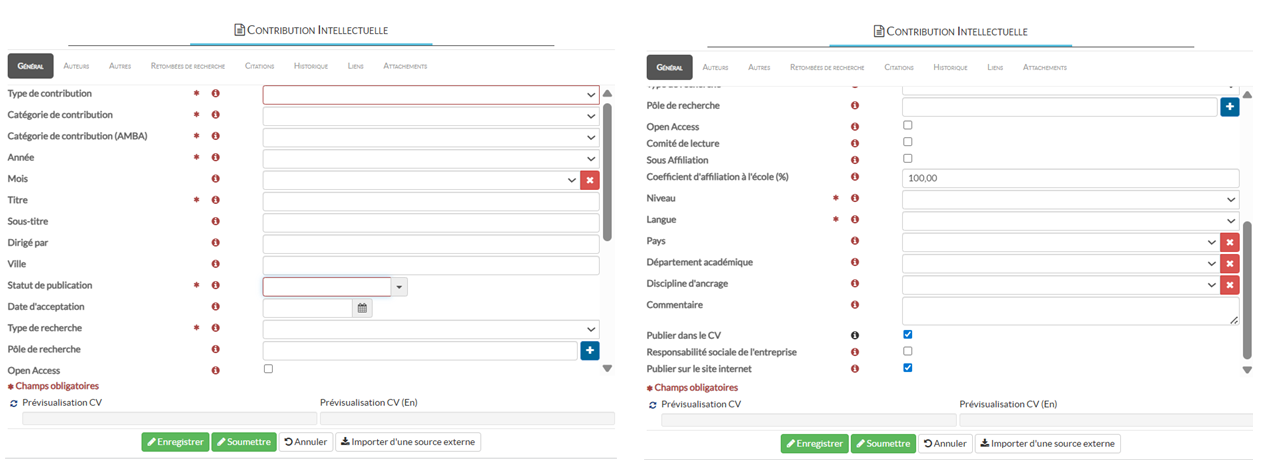Click the info icon beside Niveau
The image size is (1280, 474).
tap(855, 199)
